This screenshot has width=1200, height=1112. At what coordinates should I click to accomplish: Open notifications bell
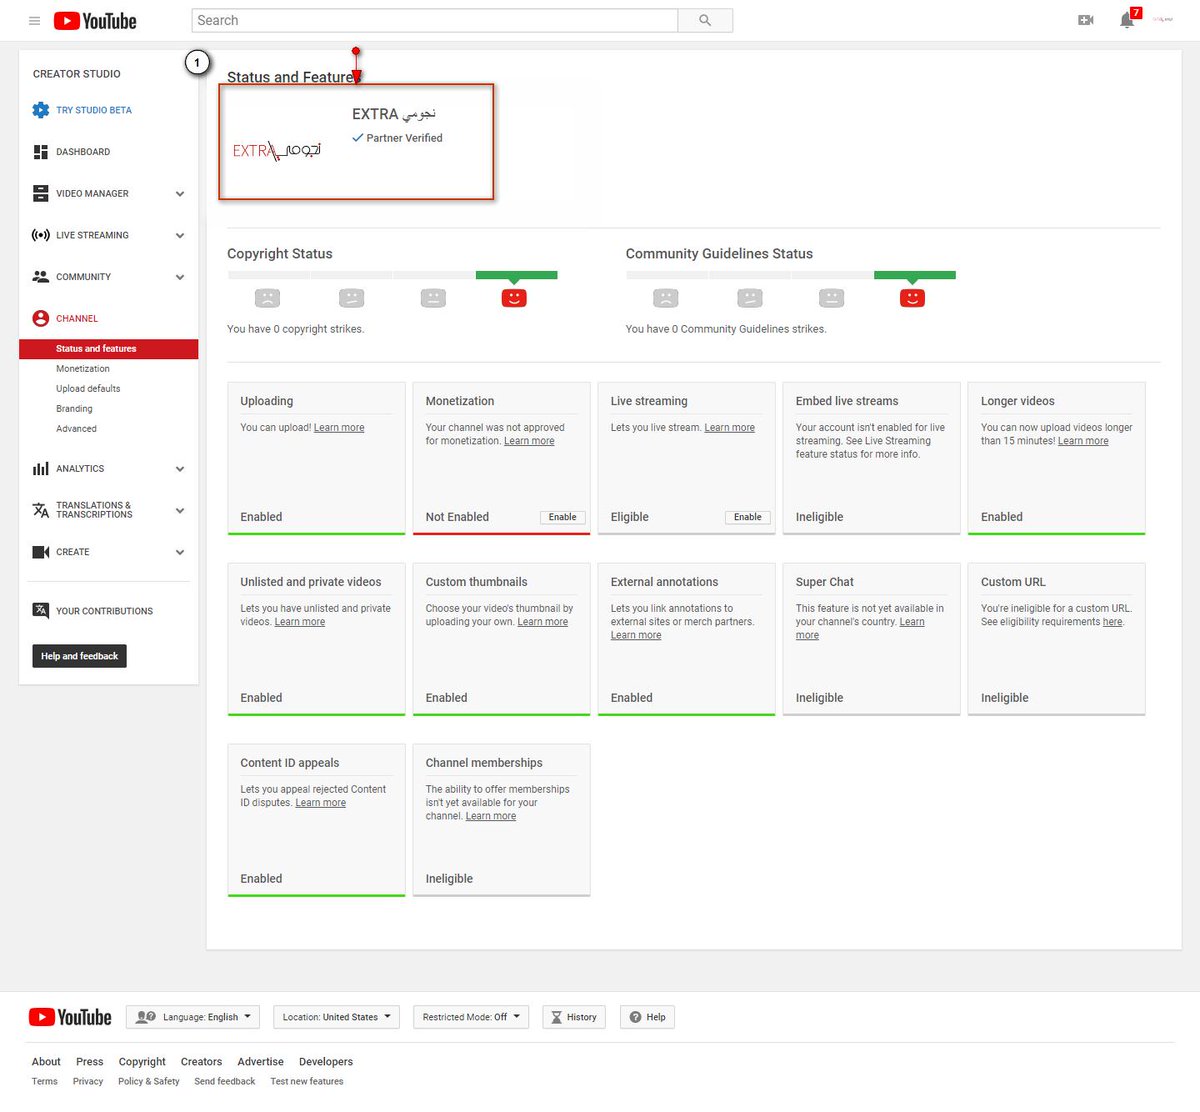pyautogui.click(x=1128, y=20)
